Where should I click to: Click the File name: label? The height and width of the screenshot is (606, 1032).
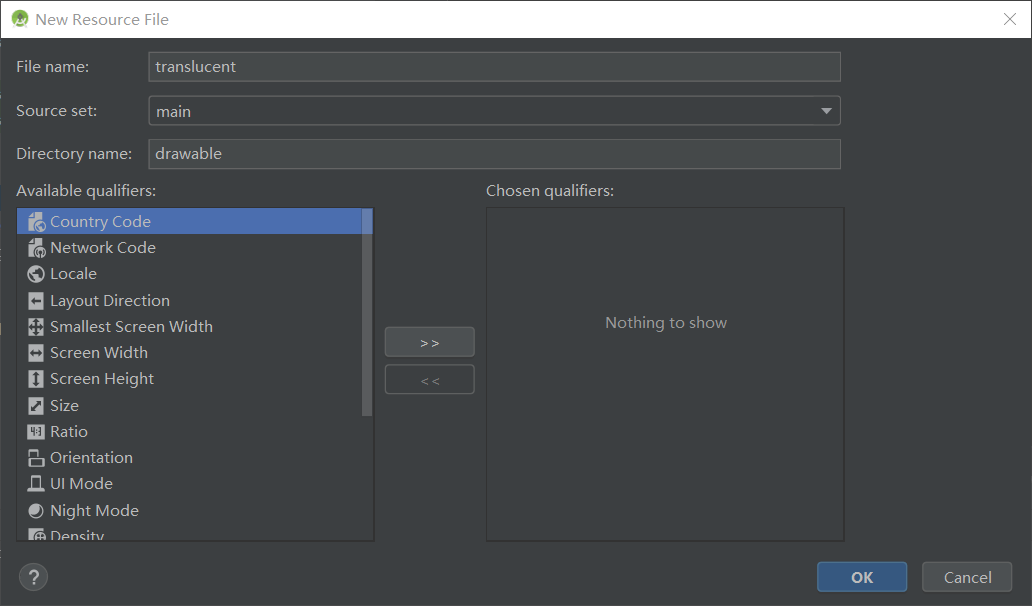point(53,67)
